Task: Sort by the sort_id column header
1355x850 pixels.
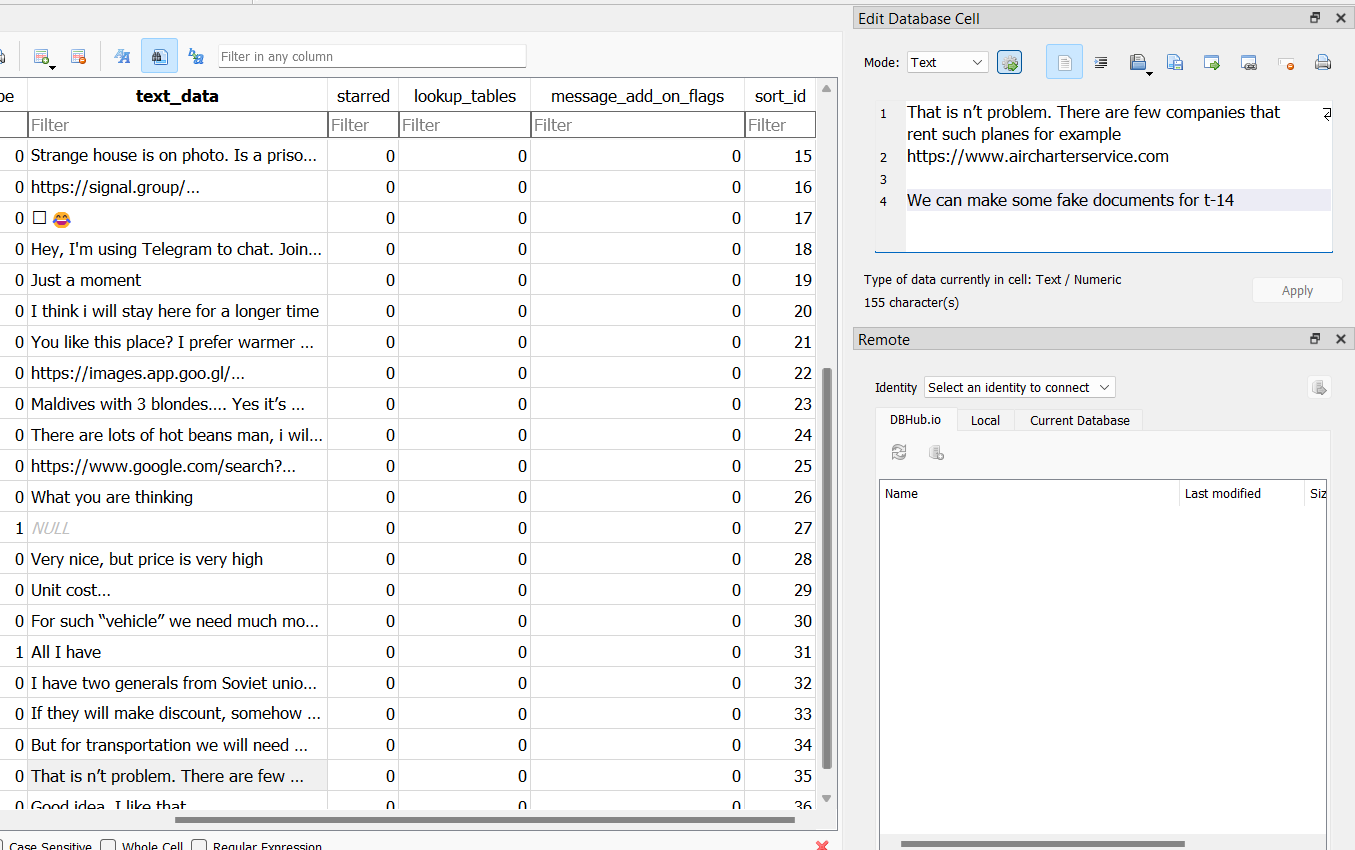Action: [x=780, y=96]
